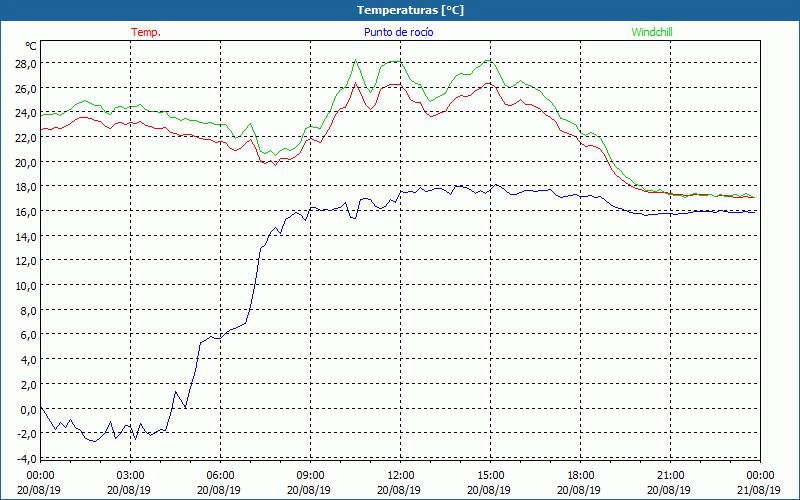Click the Temperaturas [°C] chart title
The image size is (800, 500).
click(x=410, y=10)
